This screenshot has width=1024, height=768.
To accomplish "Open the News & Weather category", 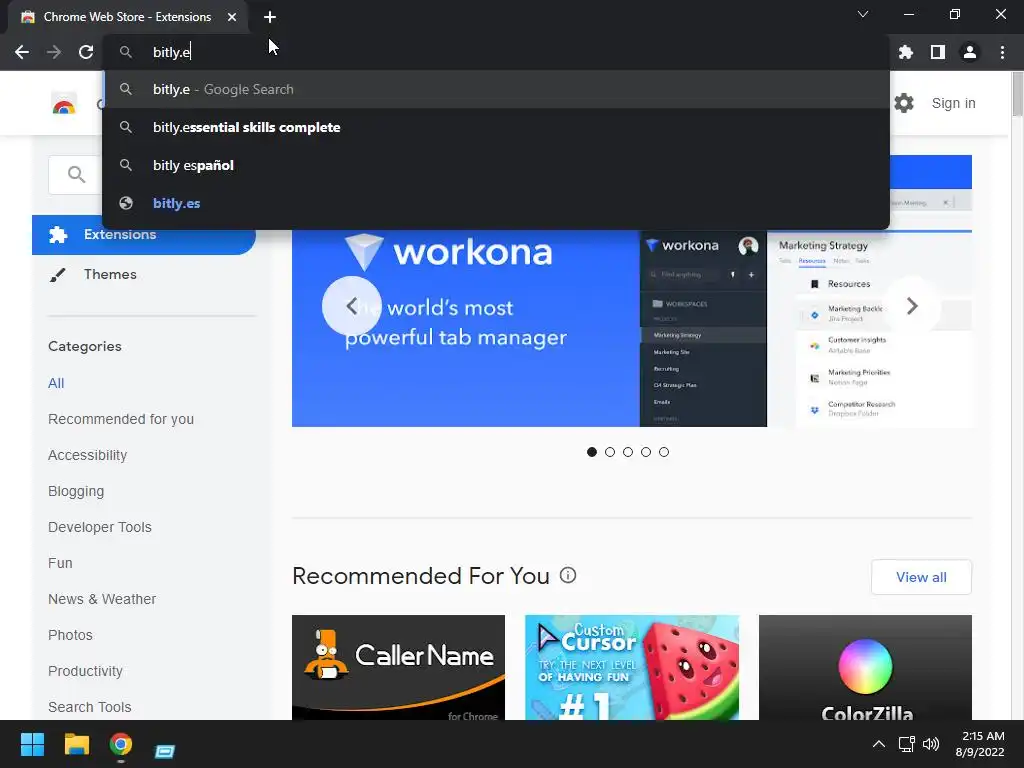I will click(x=102, y=599).
